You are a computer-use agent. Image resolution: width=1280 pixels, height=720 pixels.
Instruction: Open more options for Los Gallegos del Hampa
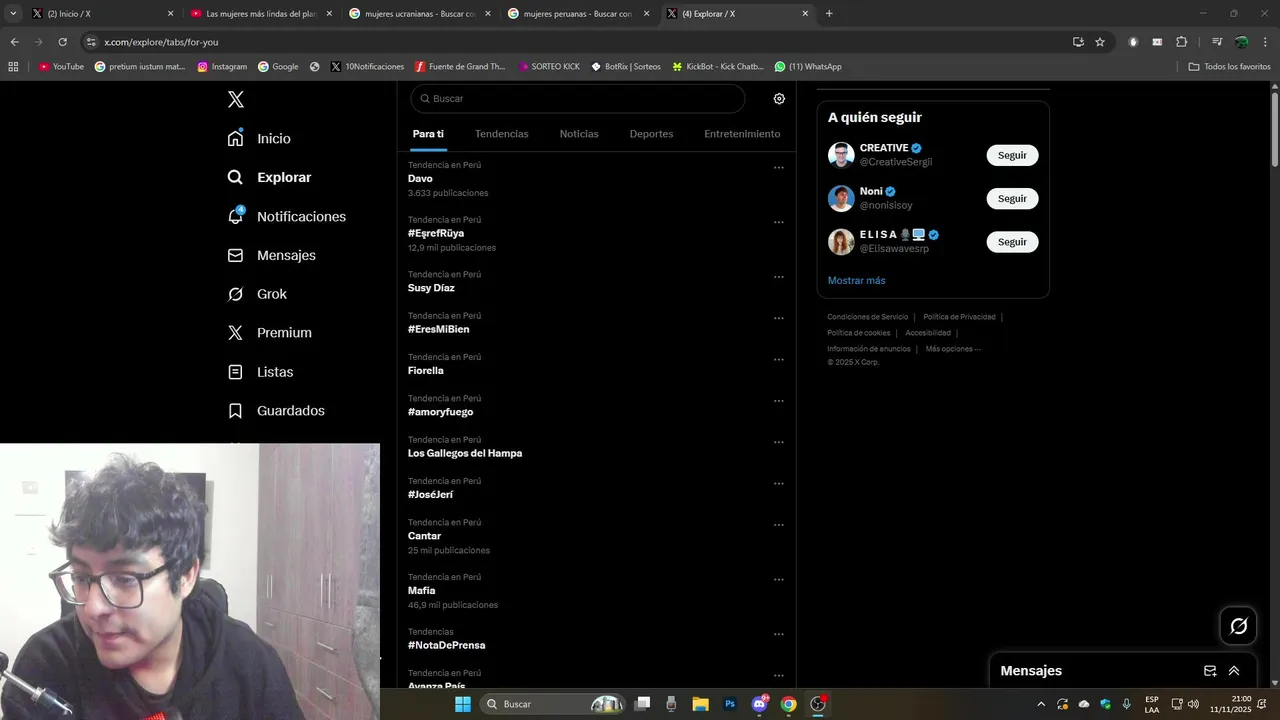tap(779, 442)
